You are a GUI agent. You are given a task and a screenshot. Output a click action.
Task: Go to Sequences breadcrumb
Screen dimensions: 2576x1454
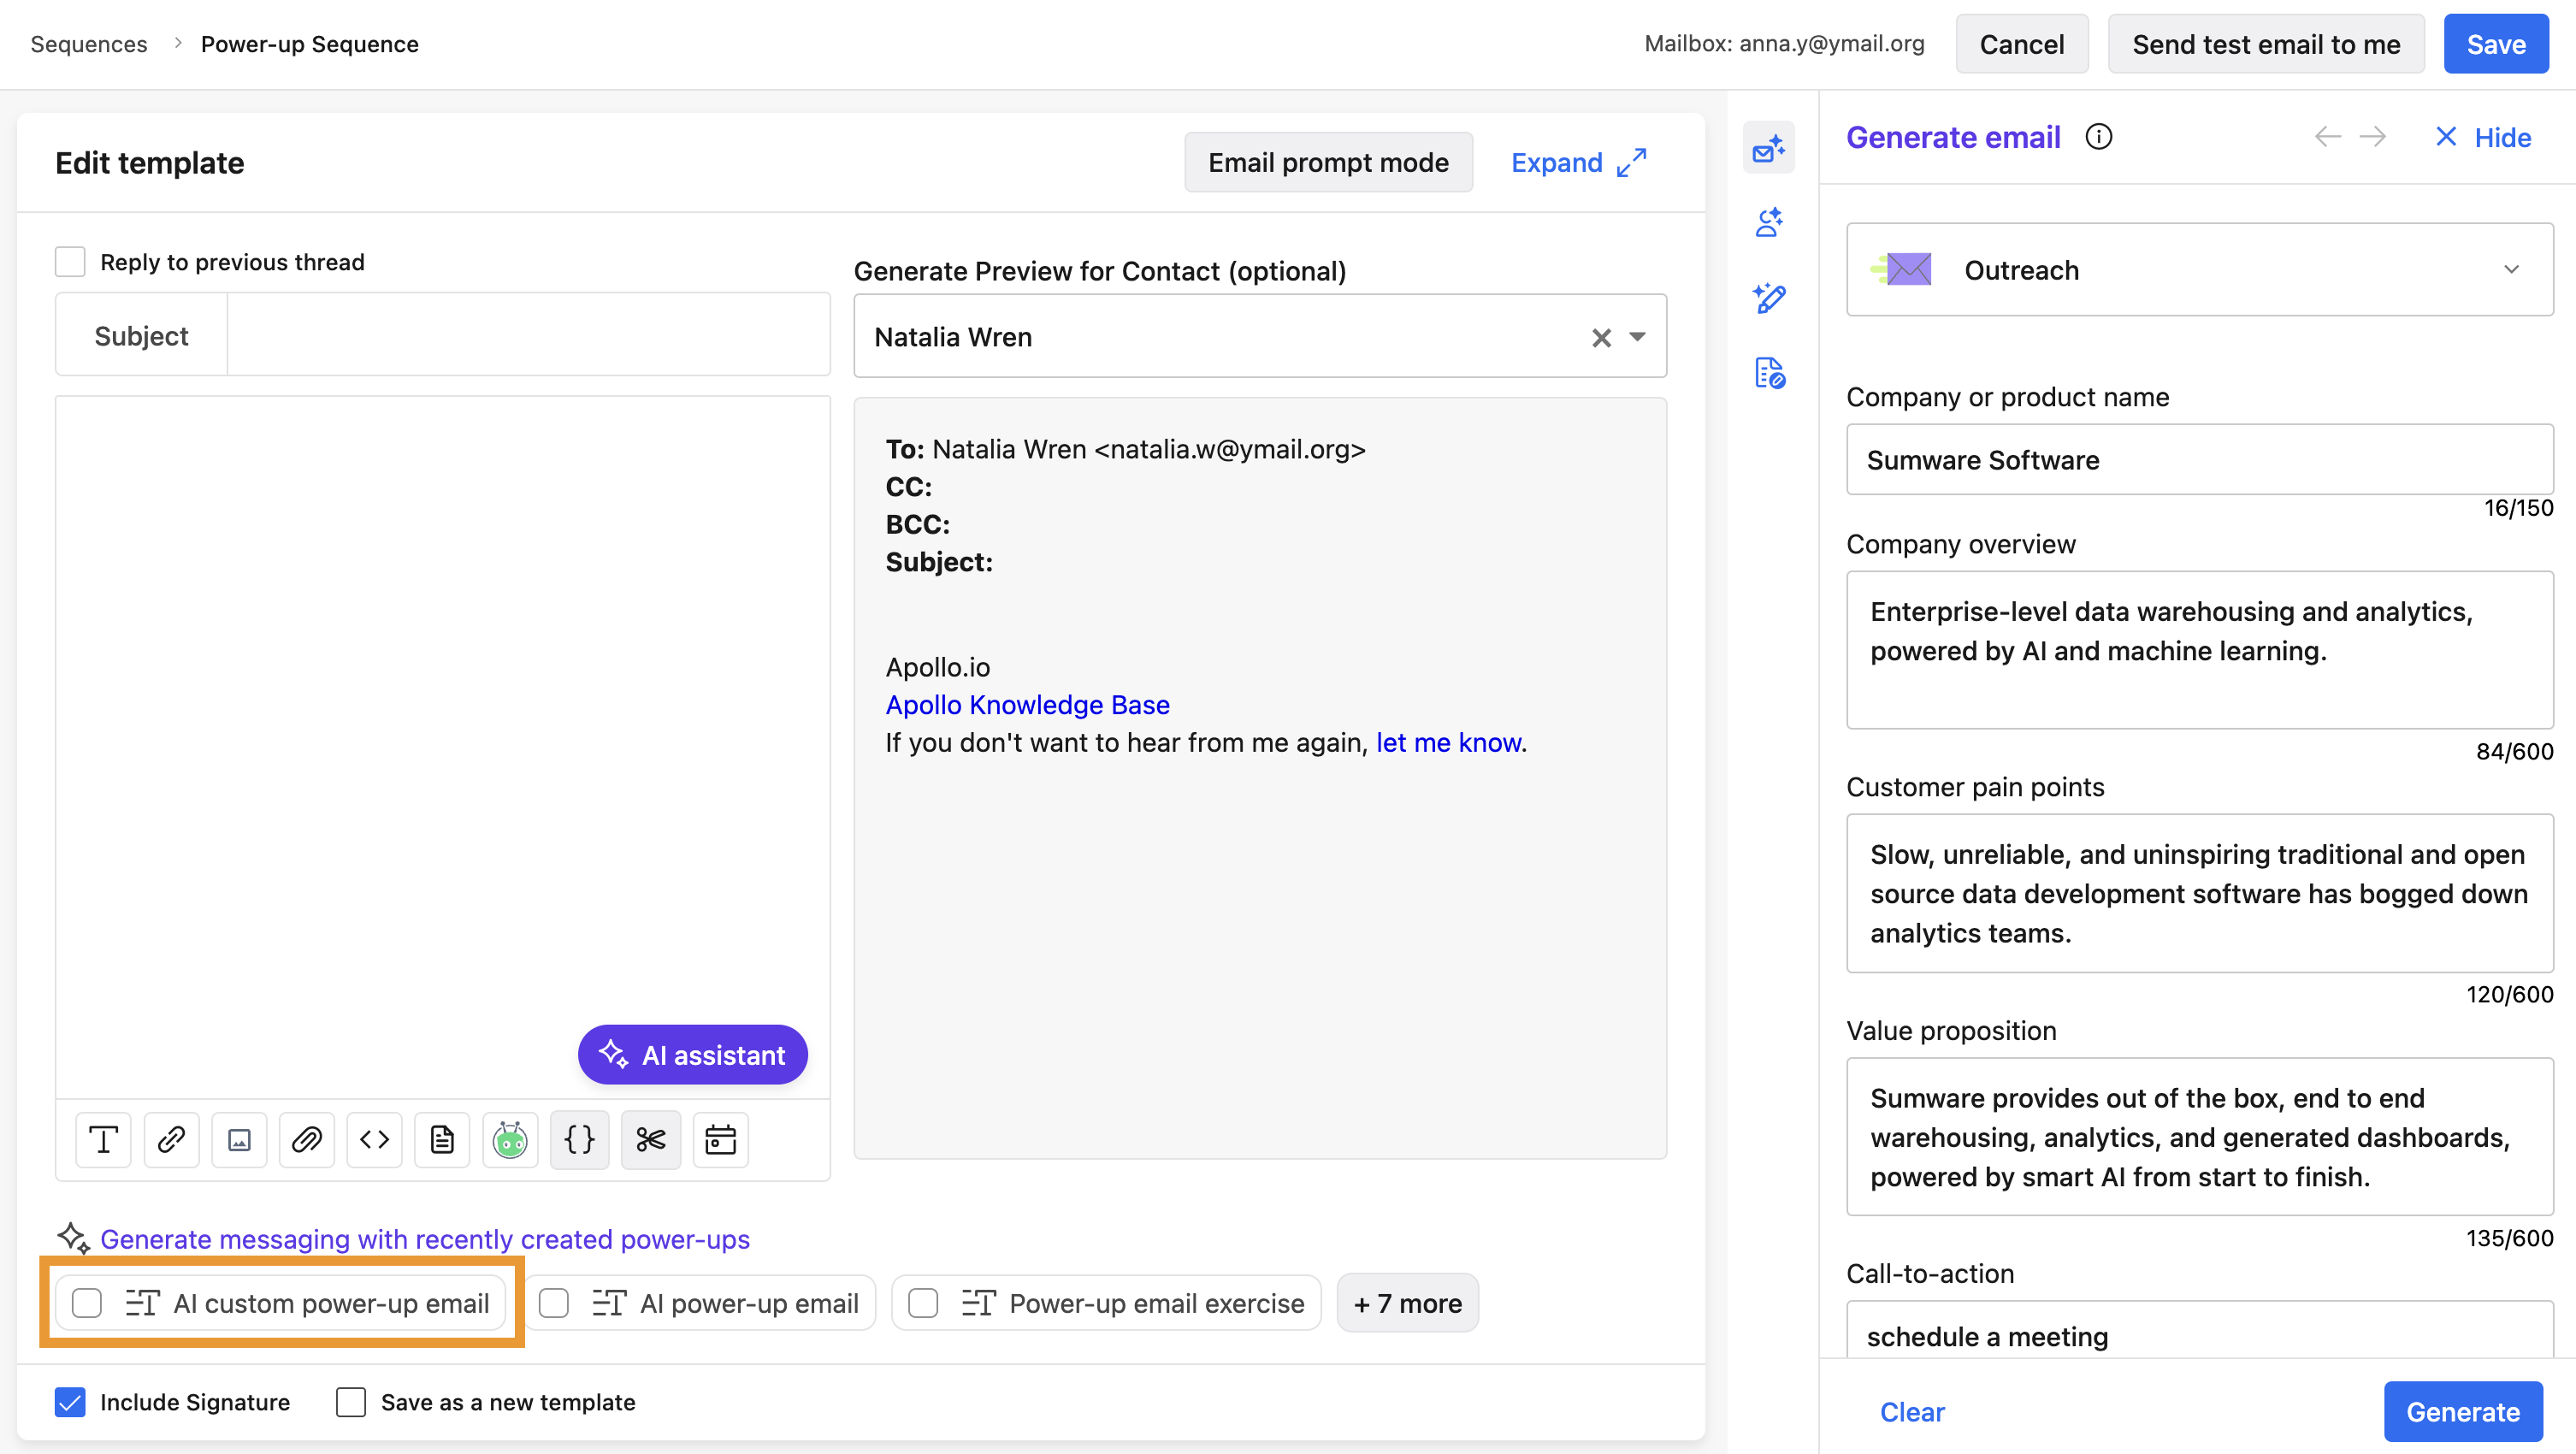[89, 43]
